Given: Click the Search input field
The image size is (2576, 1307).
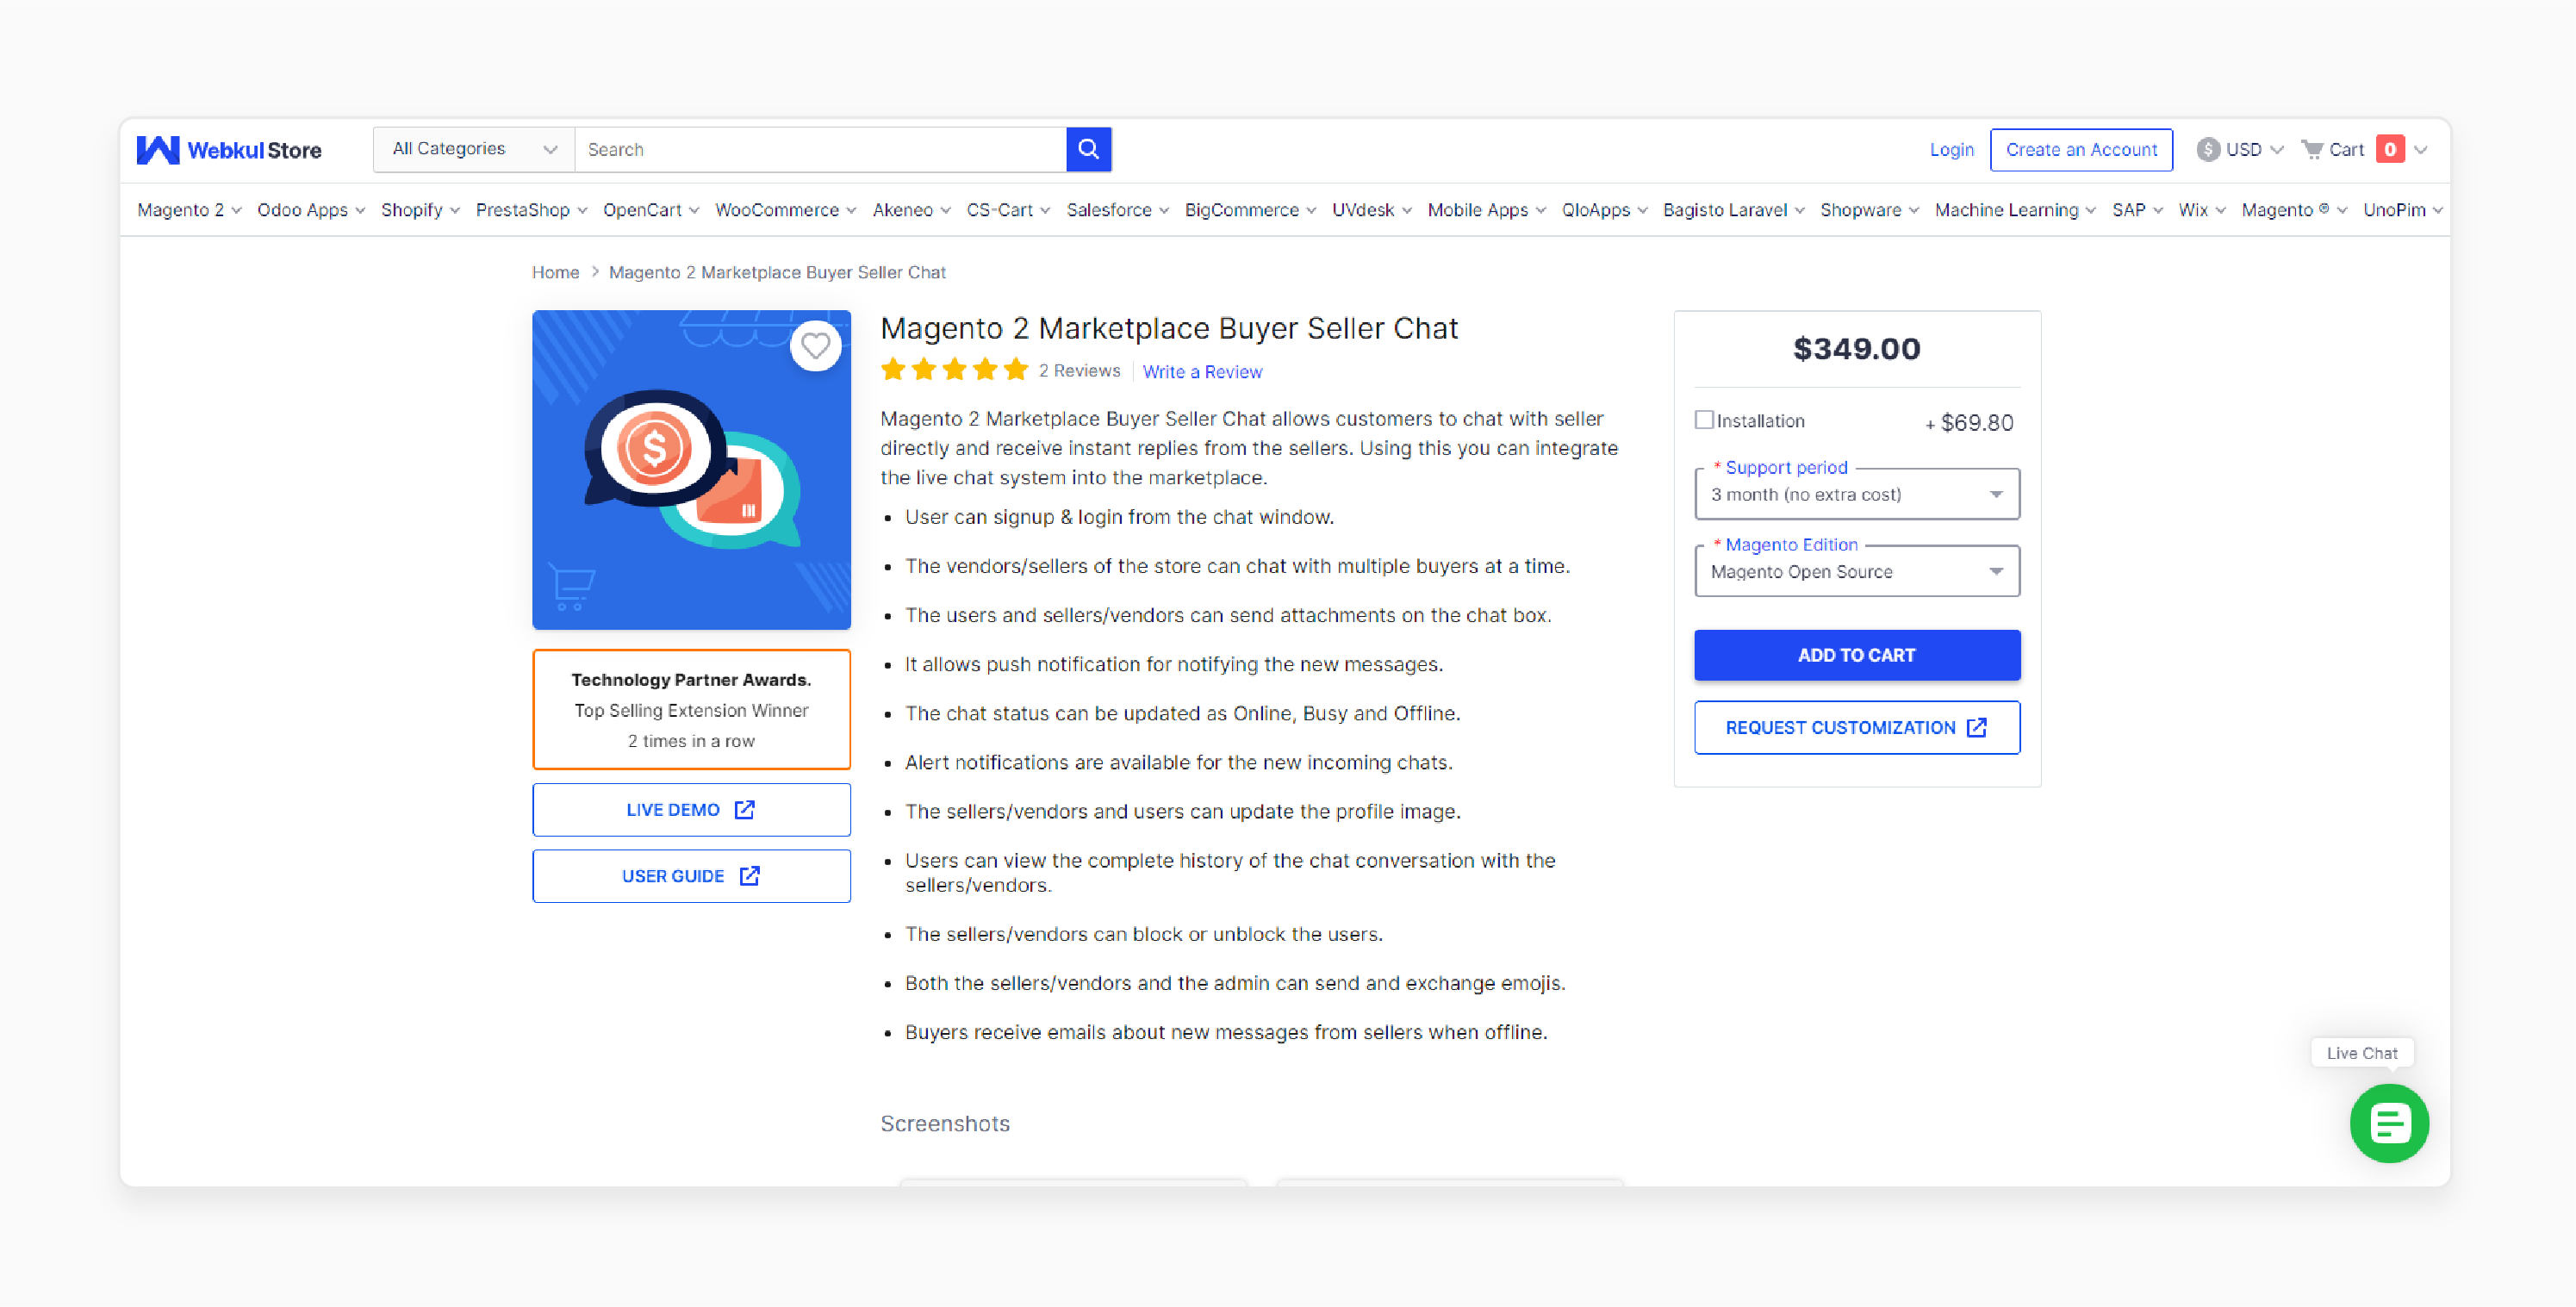Looking at the screenshot, I should point(821,148).
